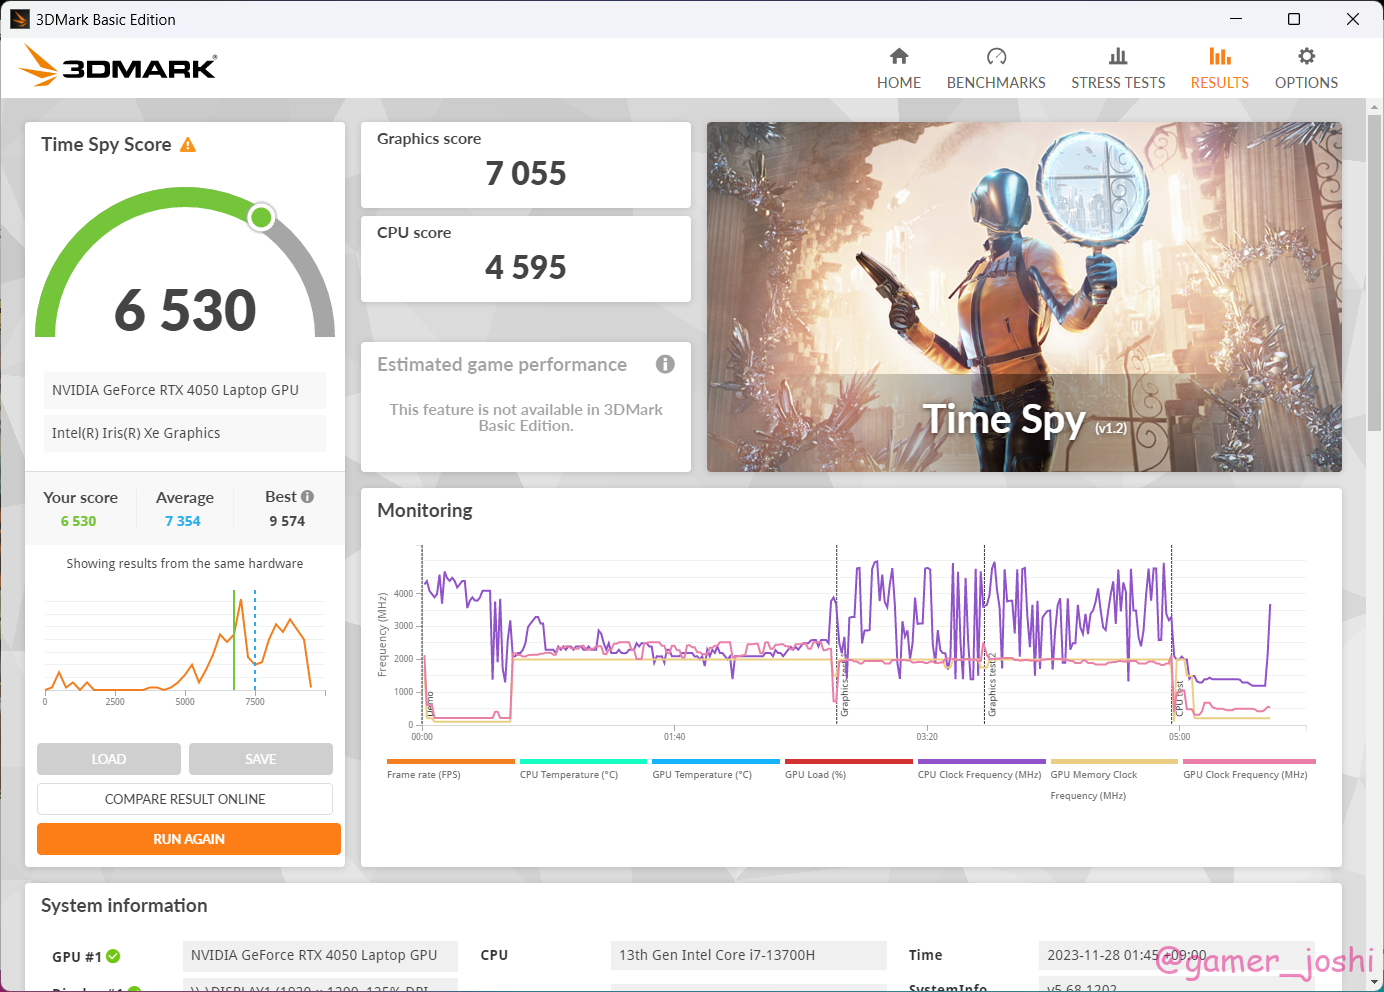Select the RESULTS tab label
The height and width of the screenshot is (992, 1384).
click(1219, 83)
